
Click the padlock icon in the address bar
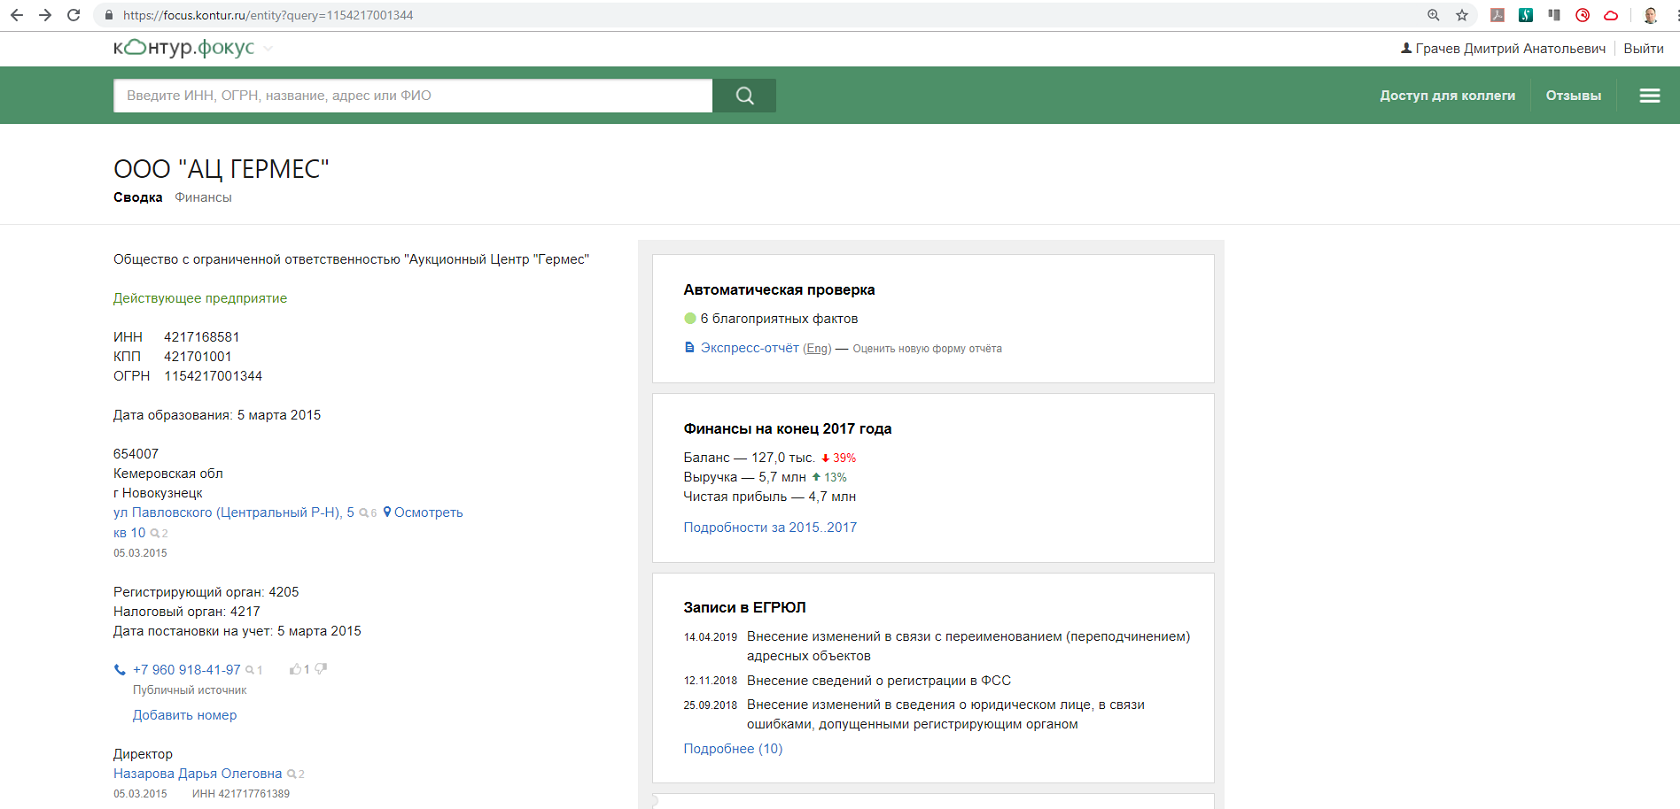[x=109, y=15]
